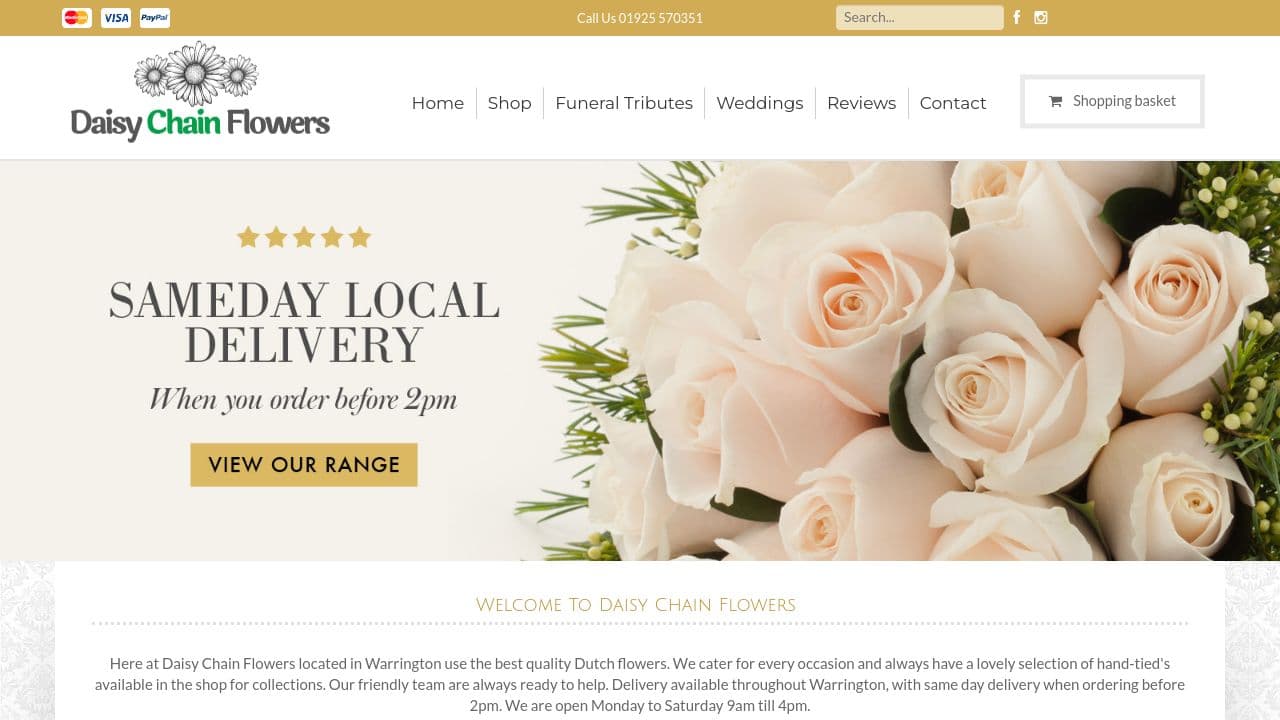Click the Sameday Local Delivery heading
The height and width of the screenshot is (720, 1280).
[x=304, y=322]
